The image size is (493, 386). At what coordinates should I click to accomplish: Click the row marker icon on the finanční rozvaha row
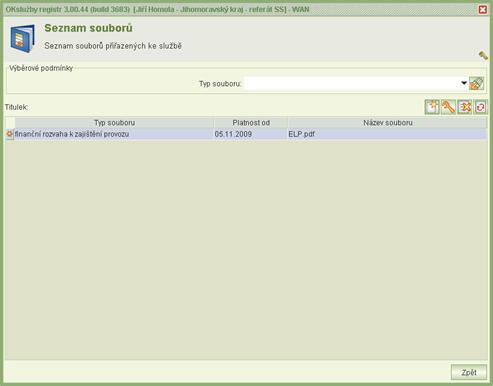9,134
